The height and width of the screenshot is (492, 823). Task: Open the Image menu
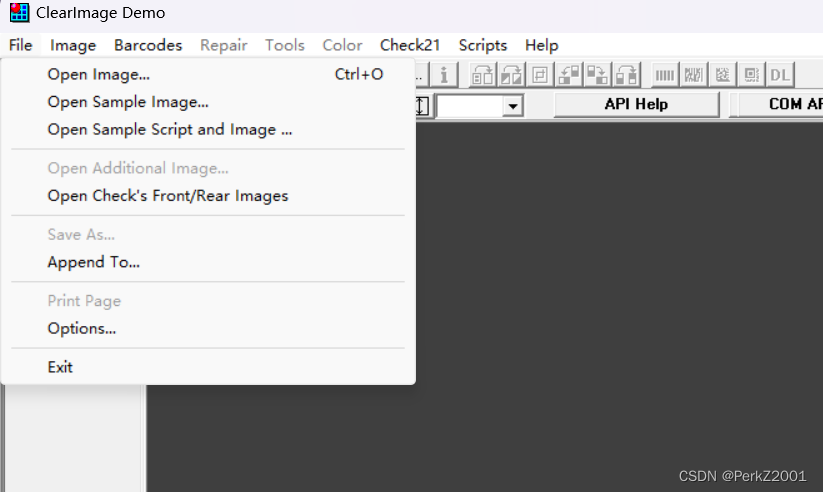[x=73, y=45]
